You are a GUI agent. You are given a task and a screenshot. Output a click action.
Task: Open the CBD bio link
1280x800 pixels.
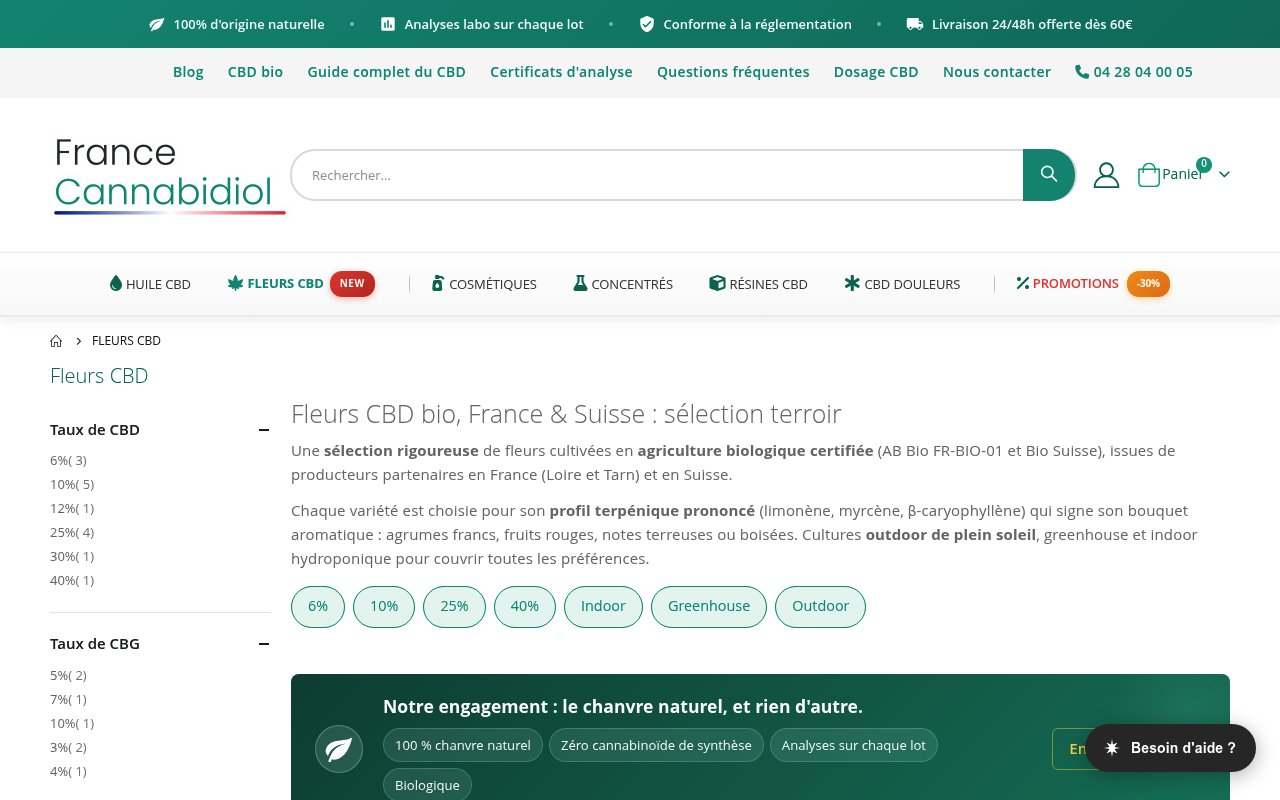[255, 72]
